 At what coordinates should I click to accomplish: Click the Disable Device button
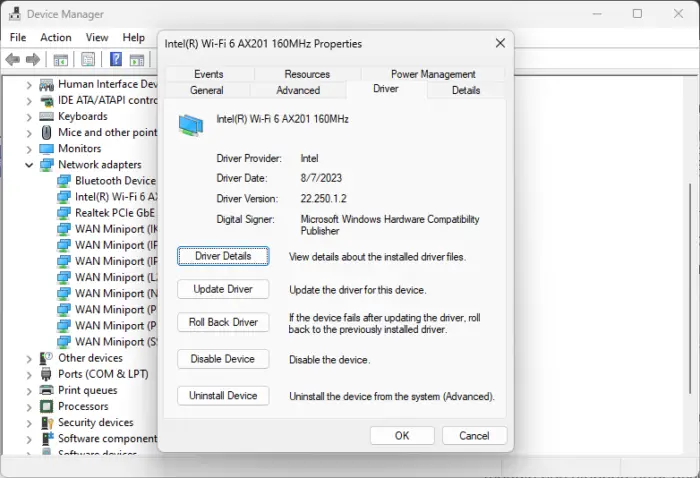click(223, 359)
